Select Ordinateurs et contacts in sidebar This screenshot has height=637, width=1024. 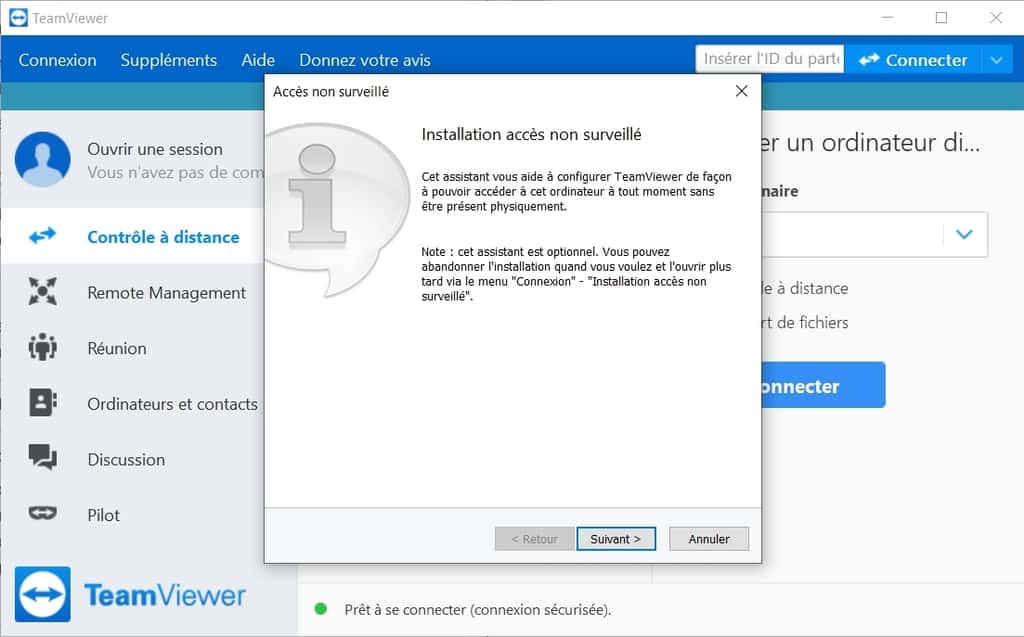click(172, 404)
